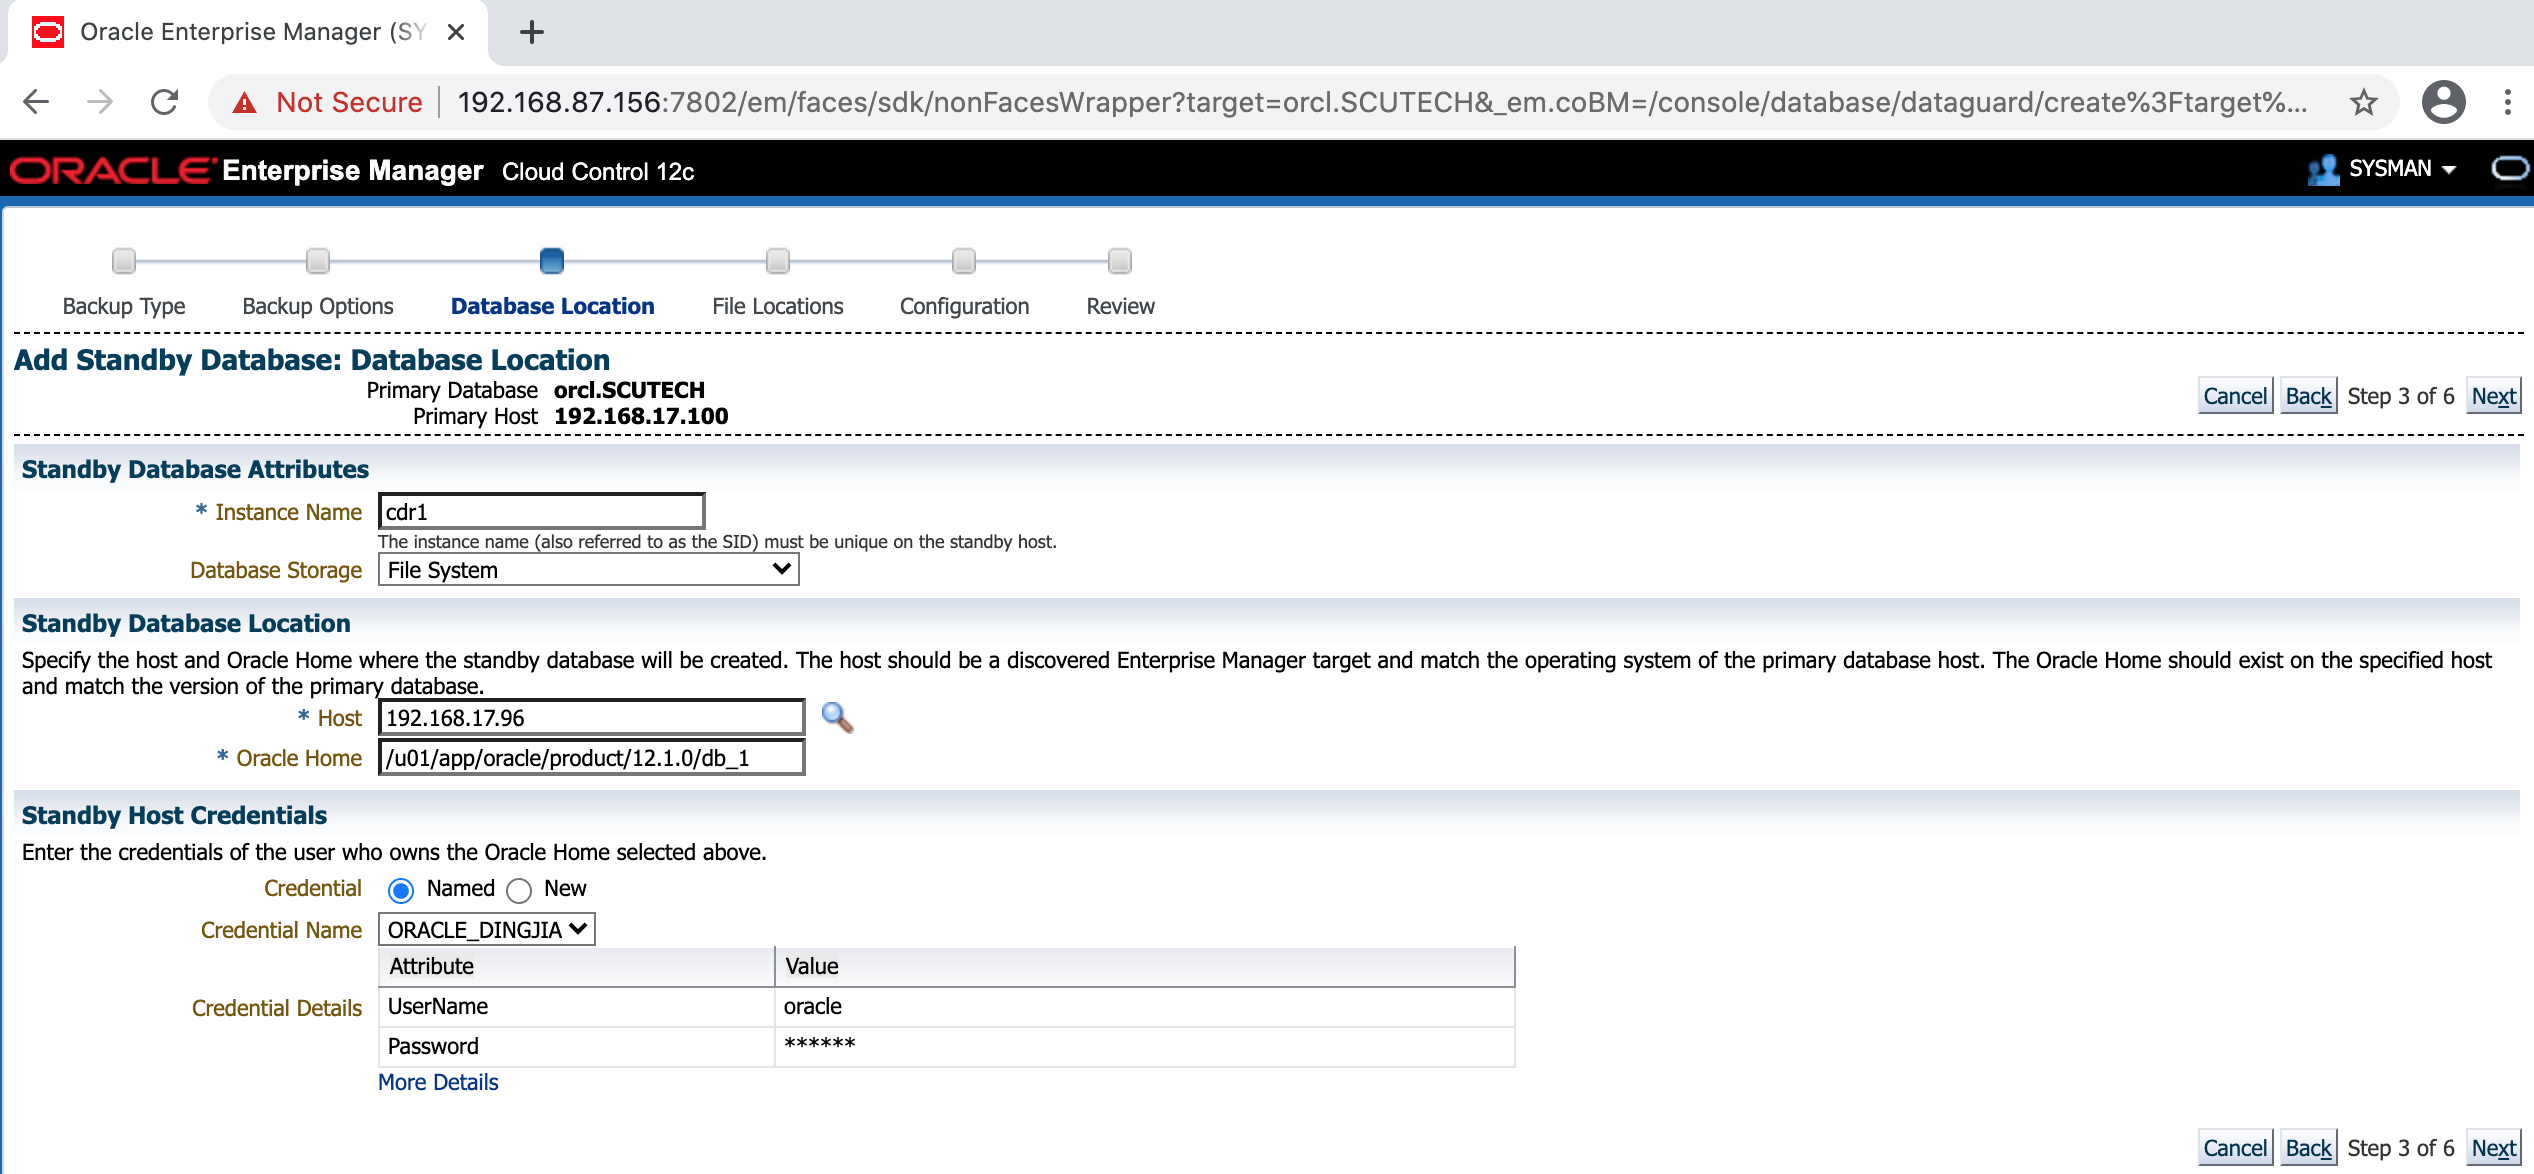Click the Oracle Home input field

tap(591, 758)
